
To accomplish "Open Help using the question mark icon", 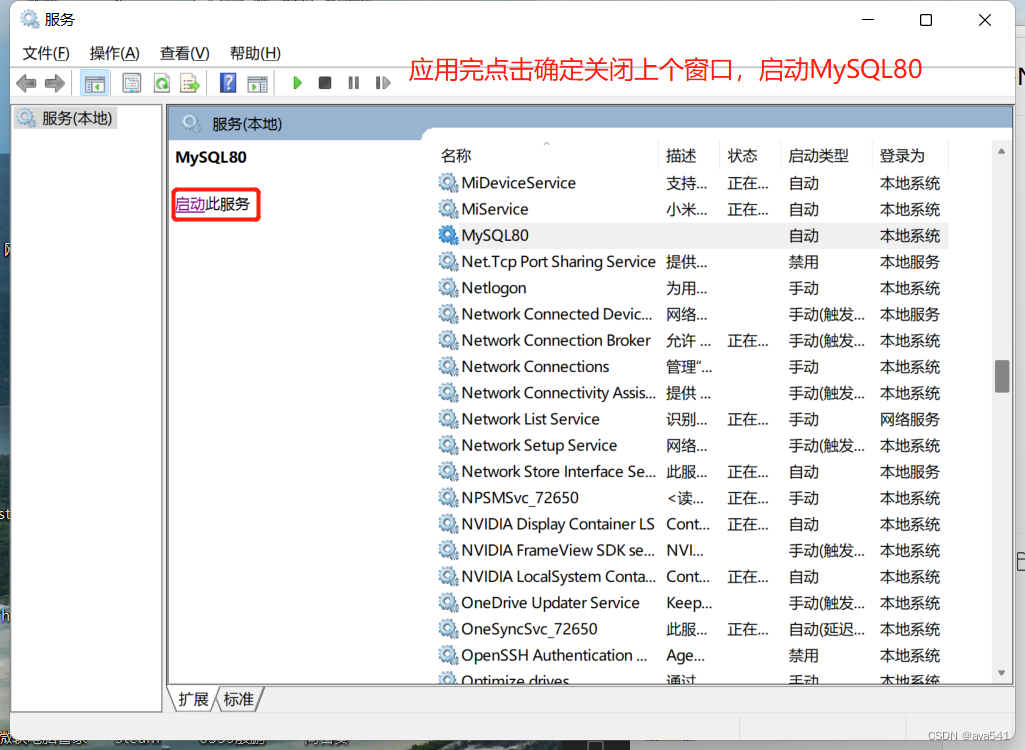I will coord(227,83).
